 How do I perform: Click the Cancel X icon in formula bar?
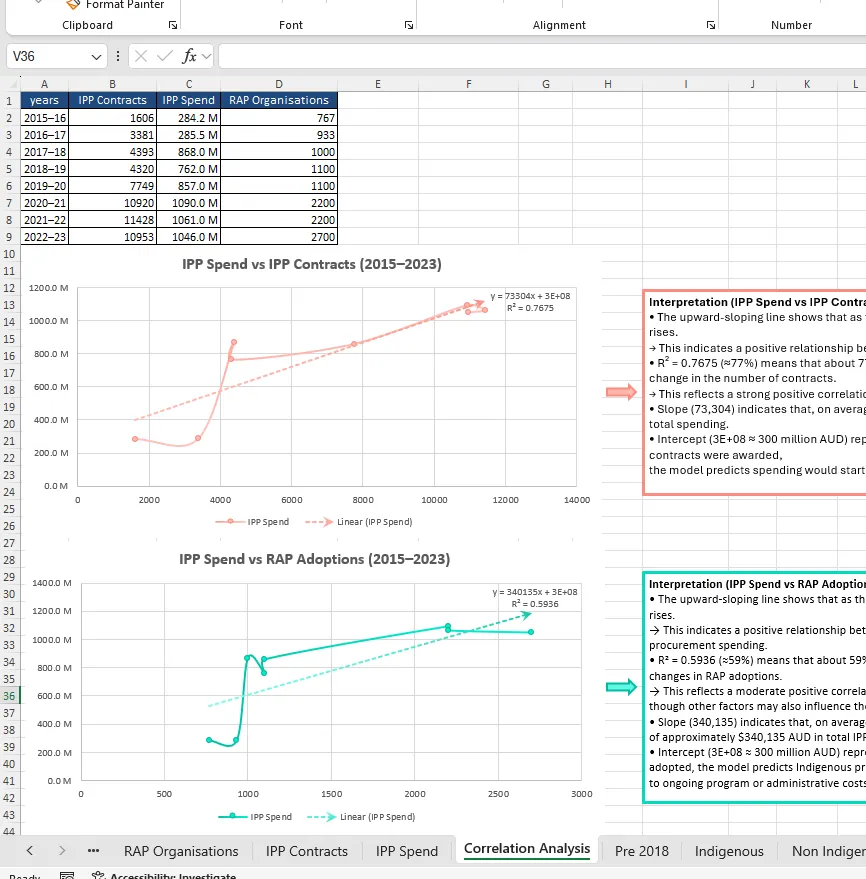click(141, 56)
